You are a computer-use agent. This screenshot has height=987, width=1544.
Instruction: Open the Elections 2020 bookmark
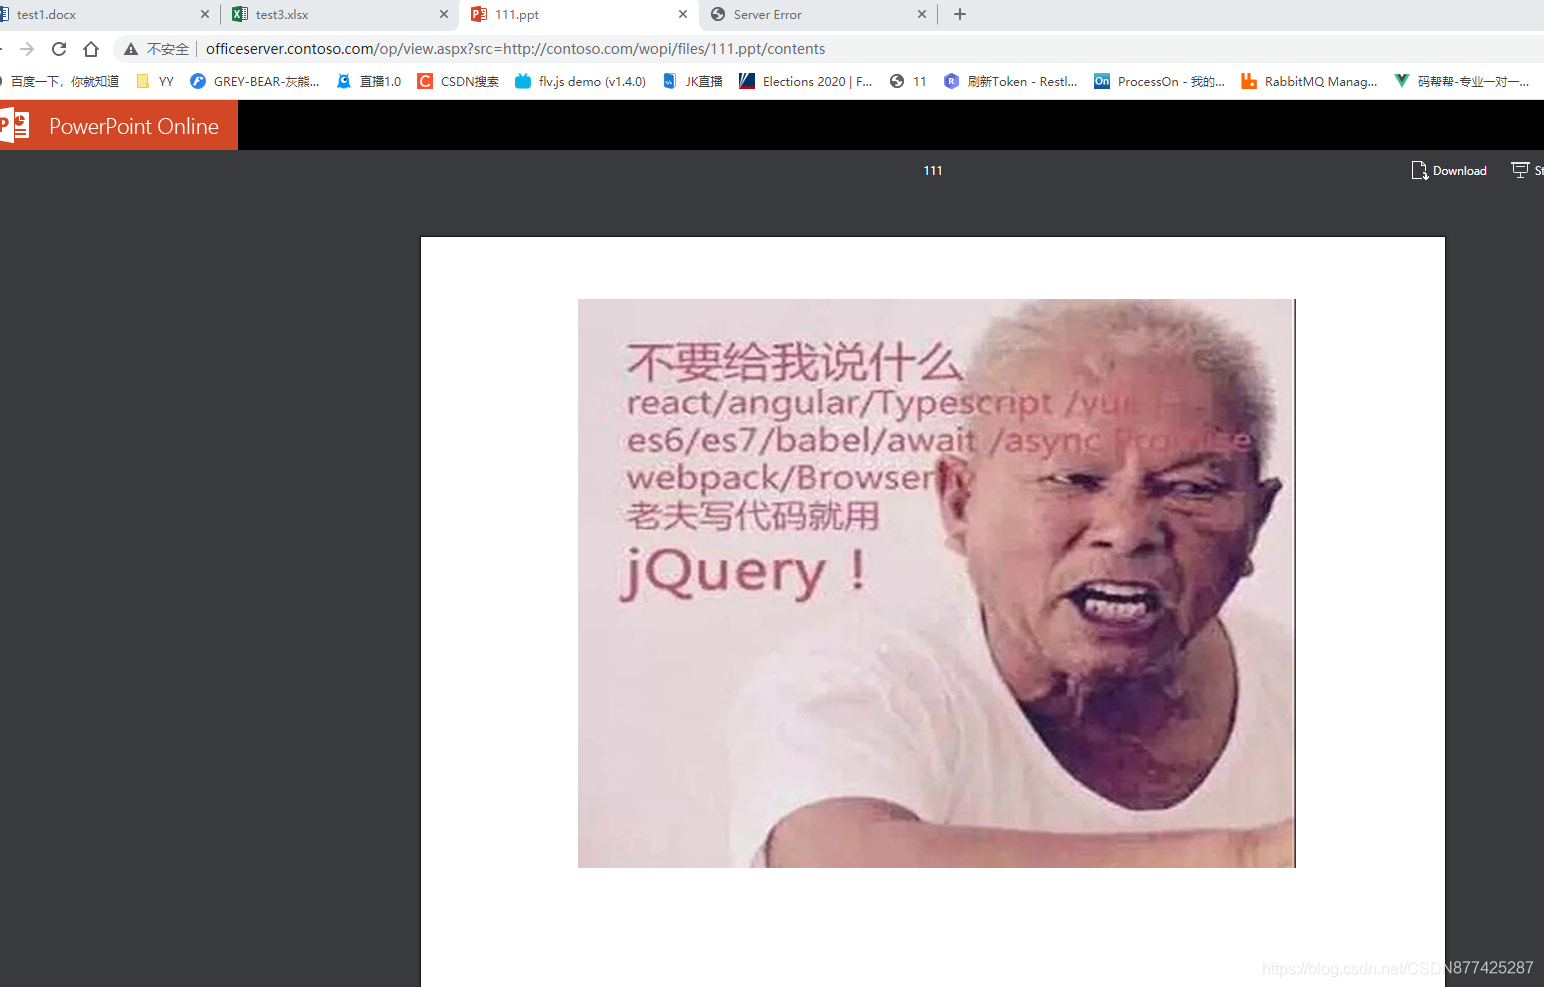[x=806, y=82]
